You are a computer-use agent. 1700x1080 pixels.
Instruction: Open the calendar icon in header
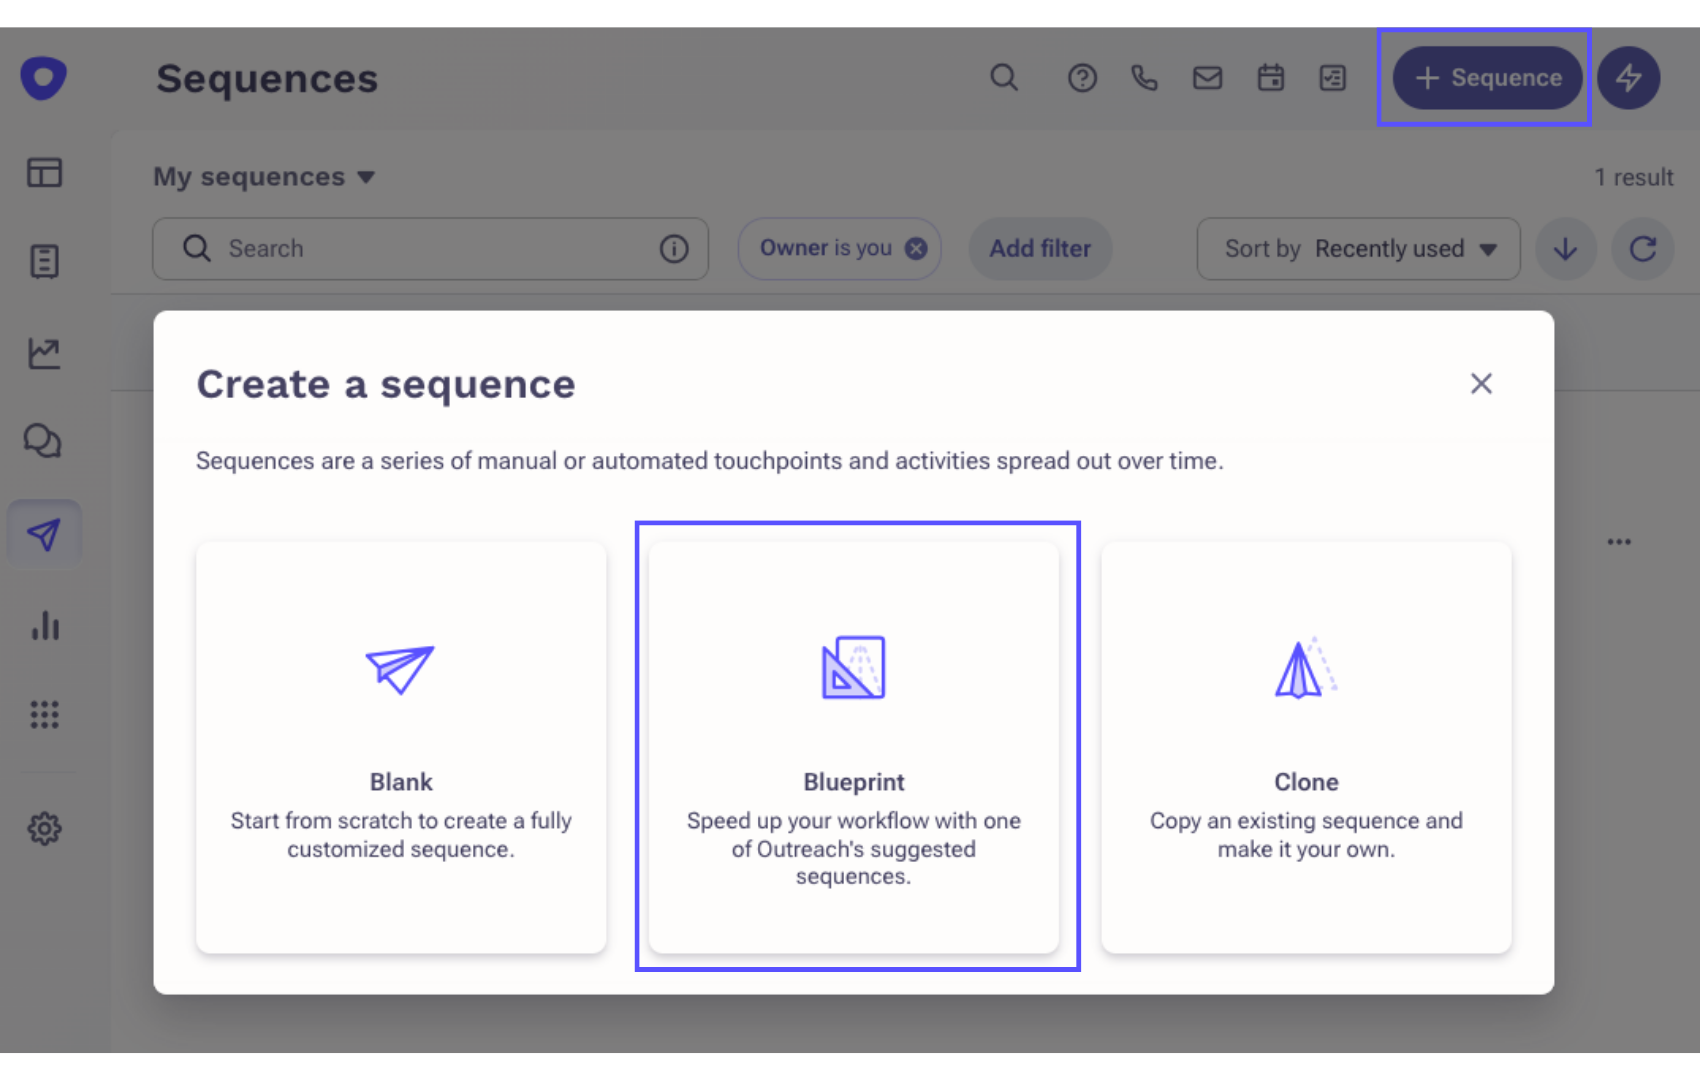1271,78
